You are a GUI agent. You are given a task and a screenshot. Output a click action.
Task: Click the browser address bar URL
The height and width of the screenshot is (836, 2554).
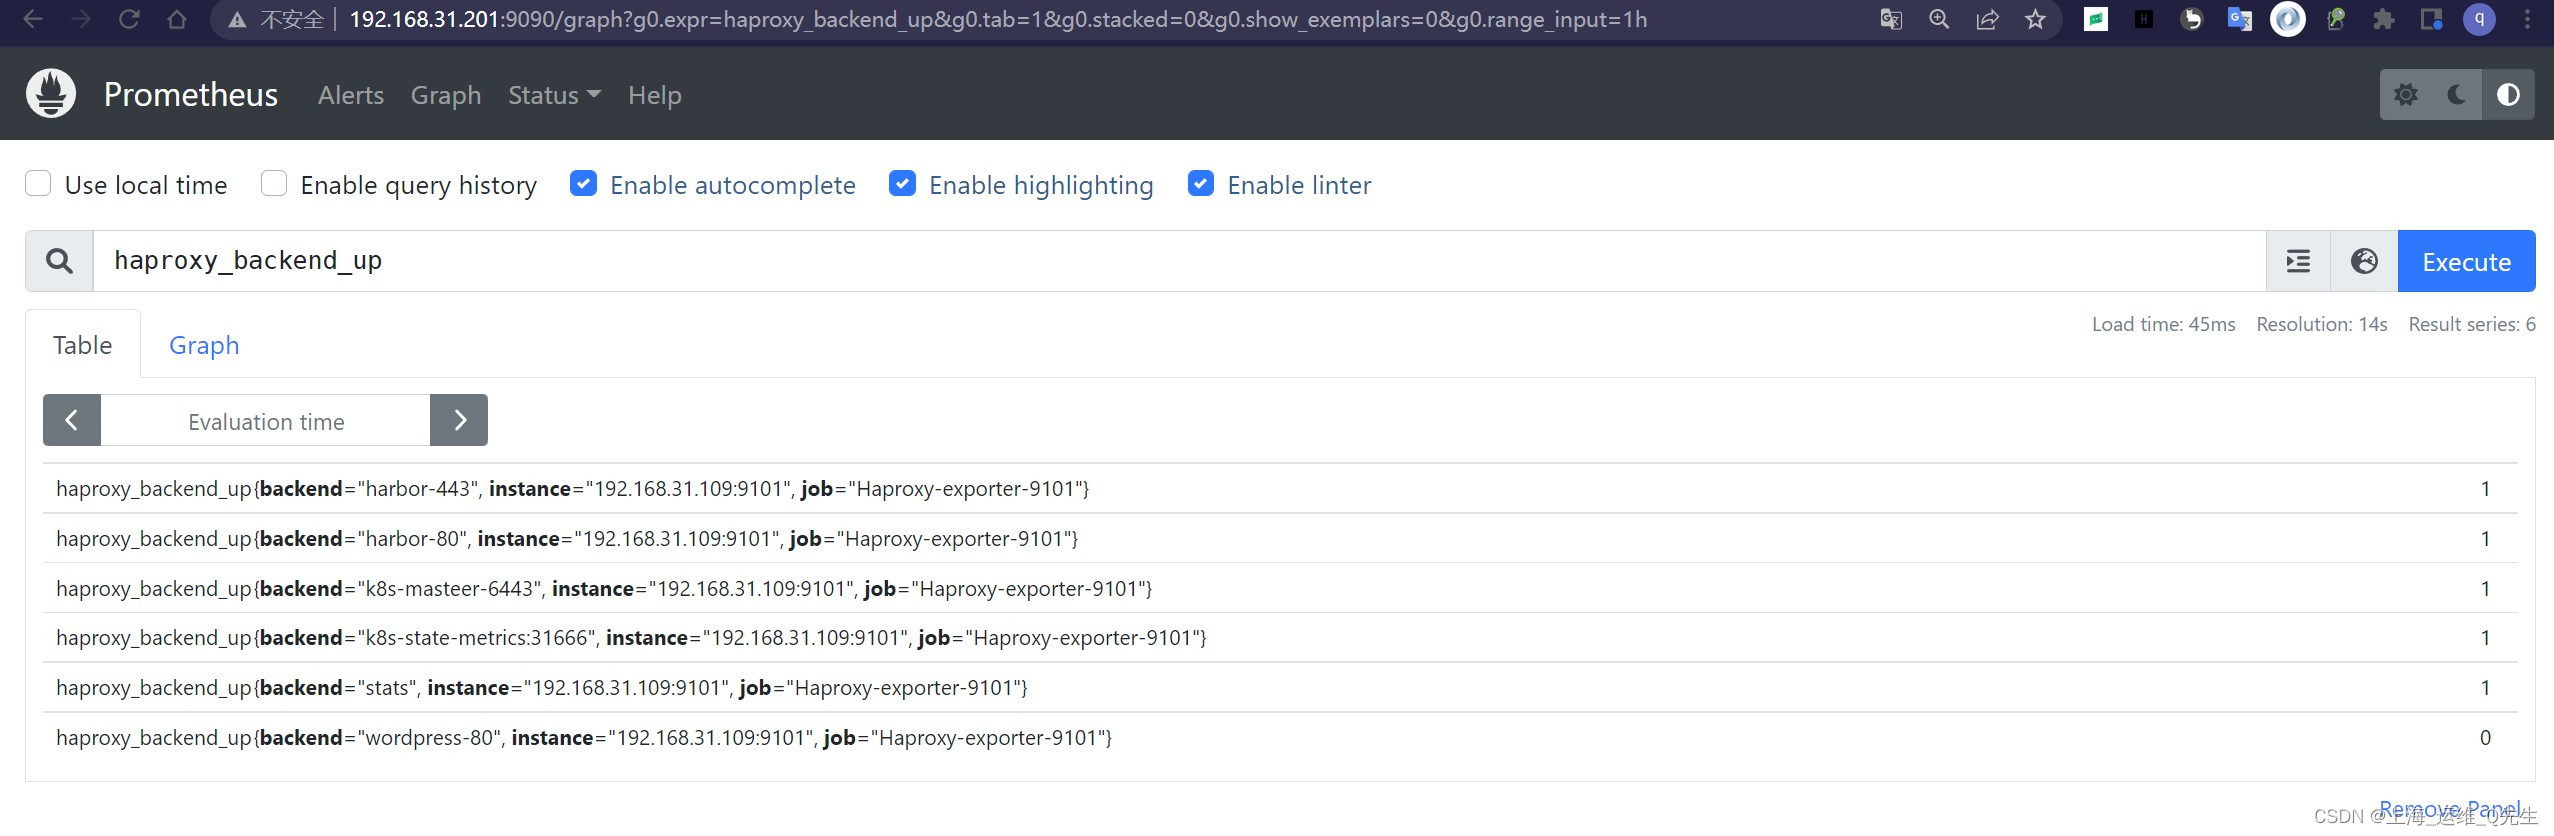[998, 19]
